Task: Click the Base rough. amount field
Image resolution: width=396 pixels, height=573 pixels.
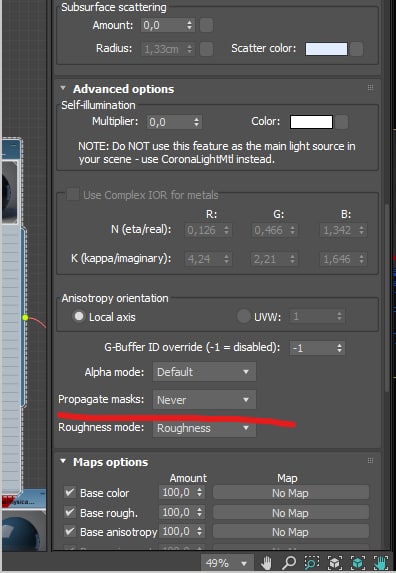Action: click(x=178, y=512)
